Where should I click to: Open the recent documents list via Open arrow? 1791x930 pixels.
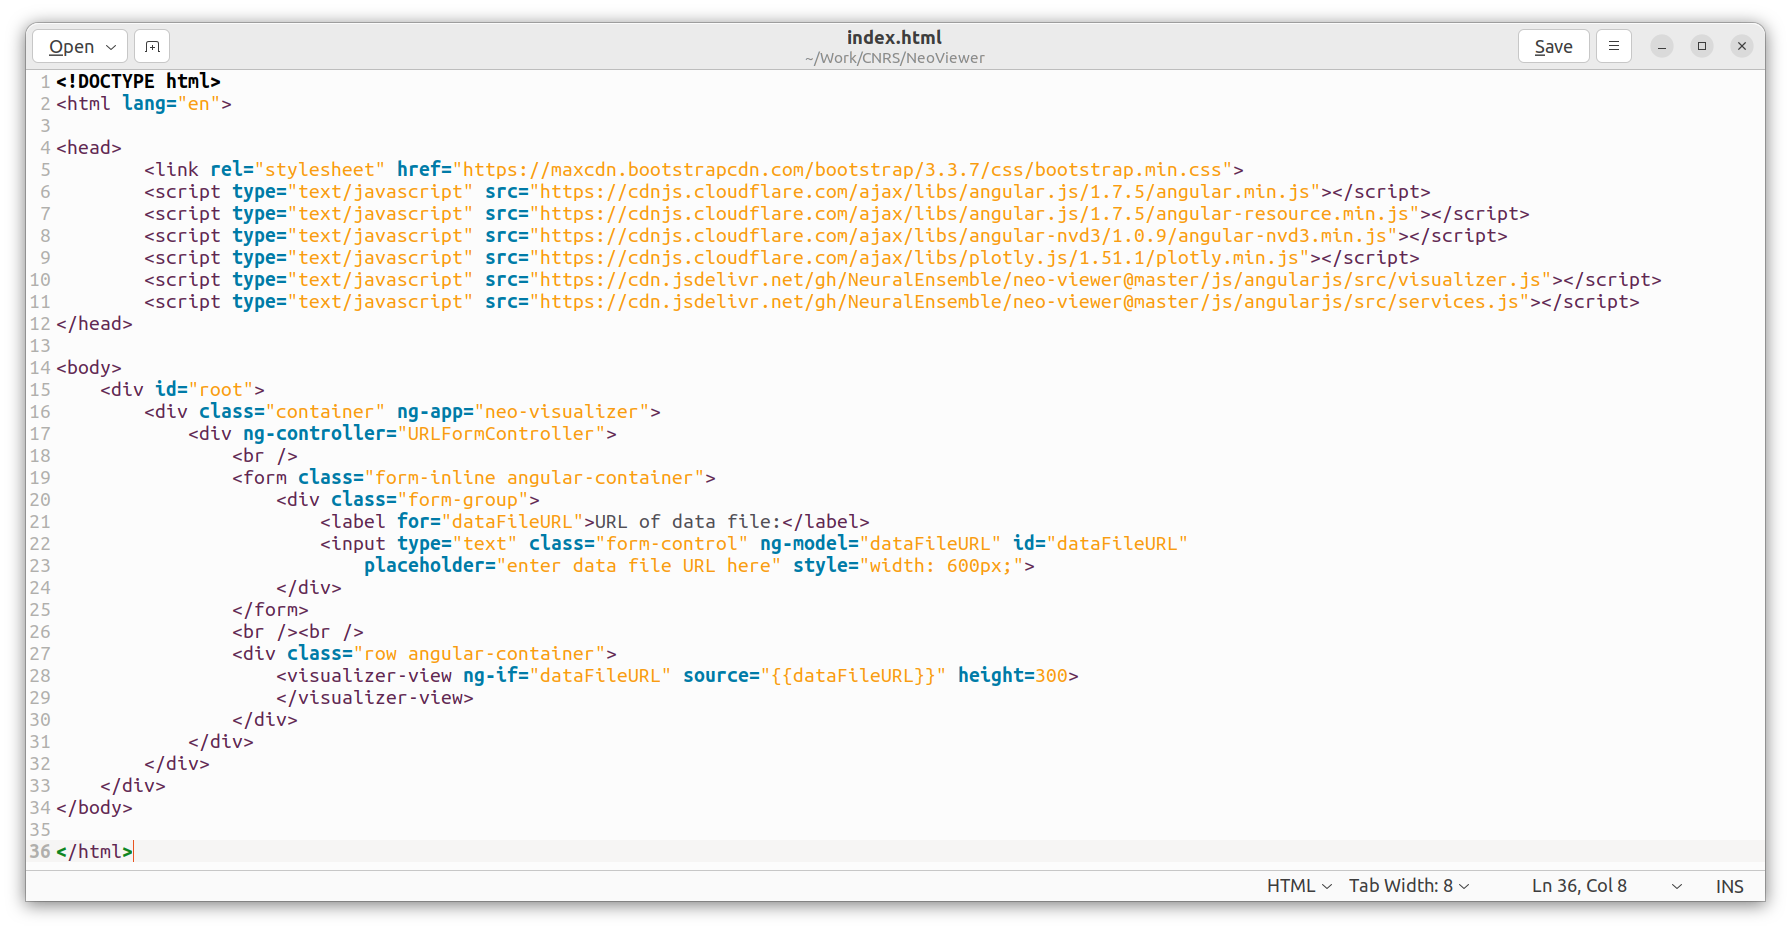(109, 46)
